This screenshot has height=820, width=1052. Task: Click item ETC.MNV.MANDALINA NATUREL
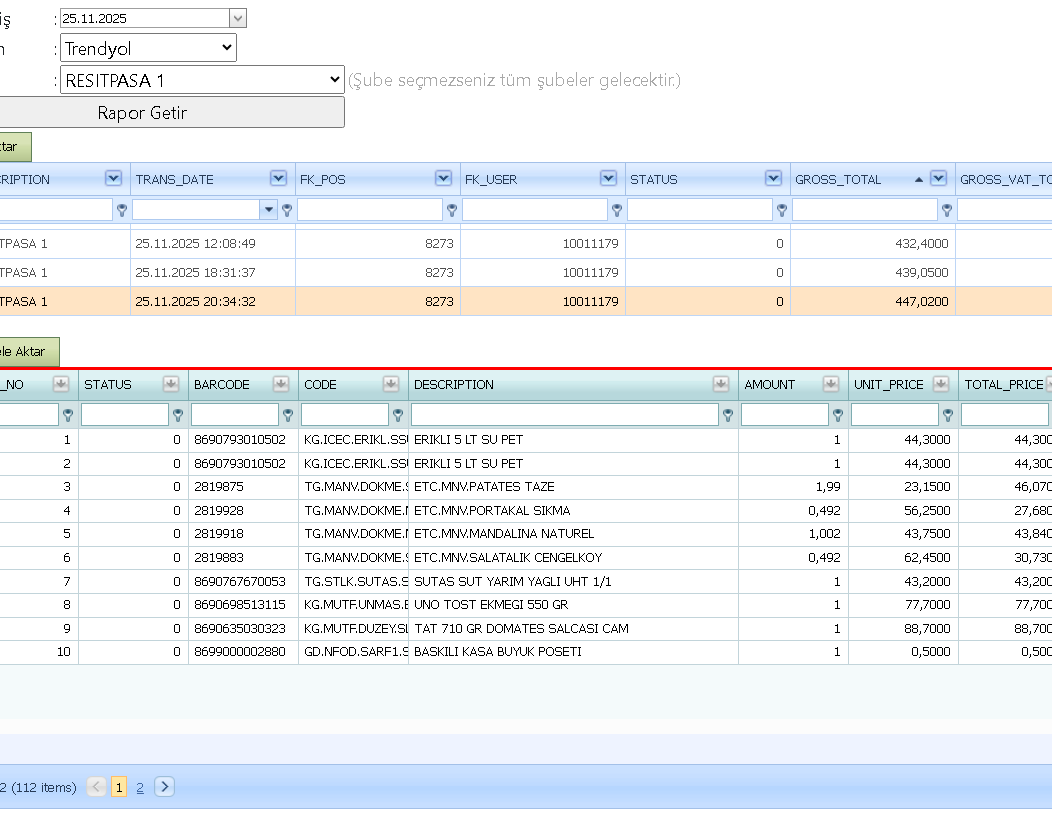[x=504, y=533]
